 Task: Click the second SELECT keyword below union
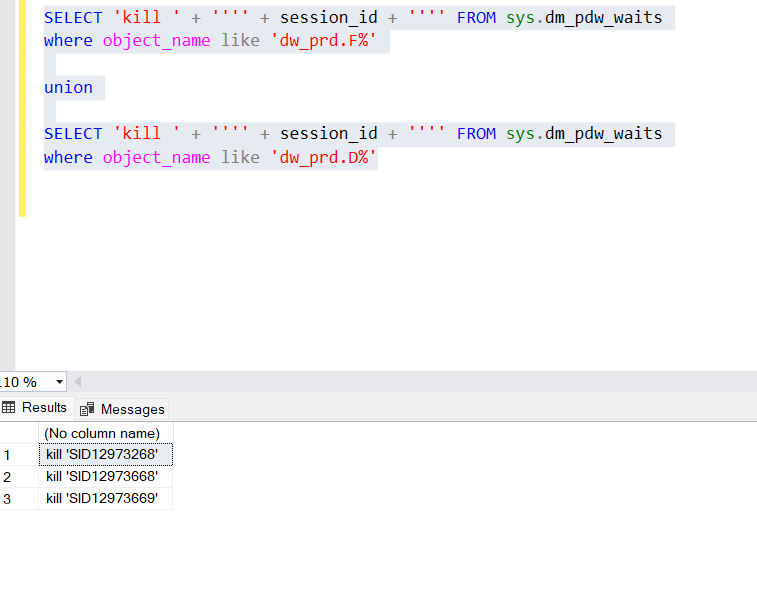[x=73, y=134]
